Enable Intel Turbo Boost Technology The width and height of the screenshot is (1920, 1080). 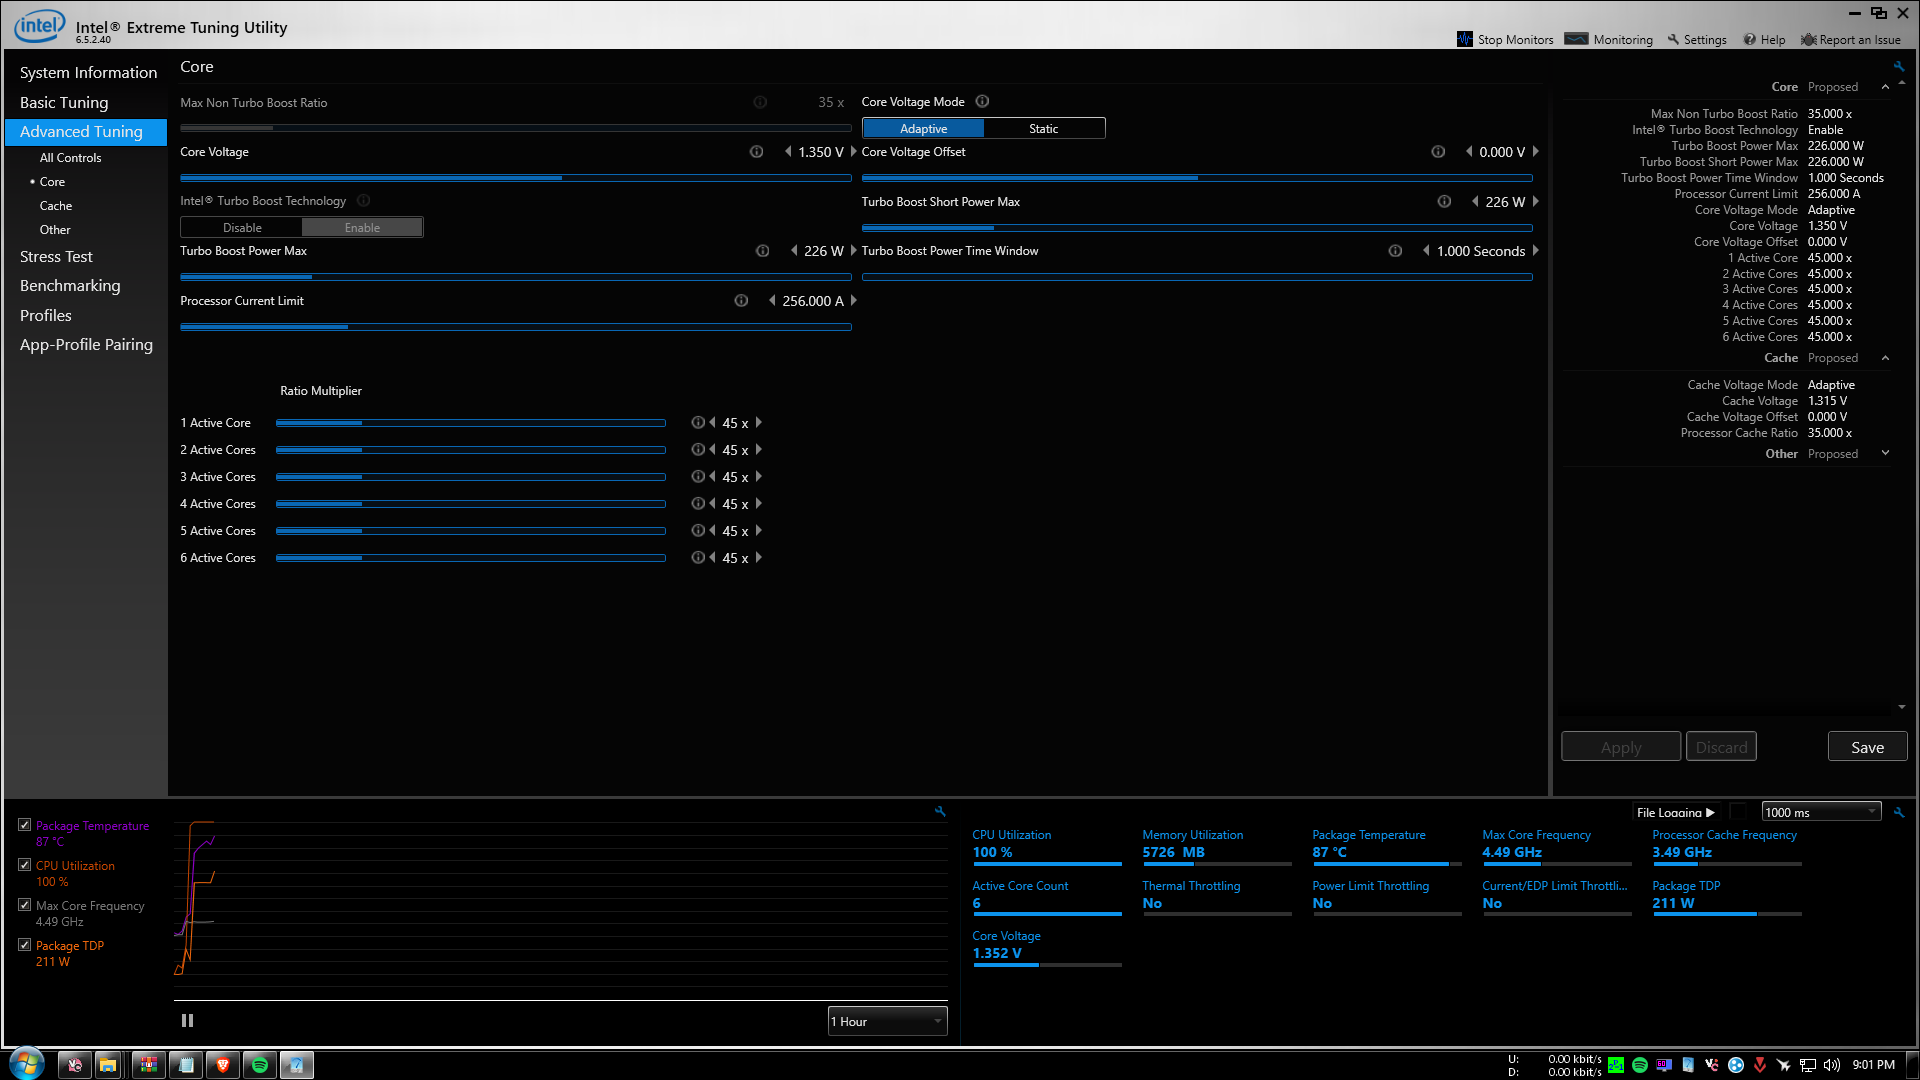362,228
